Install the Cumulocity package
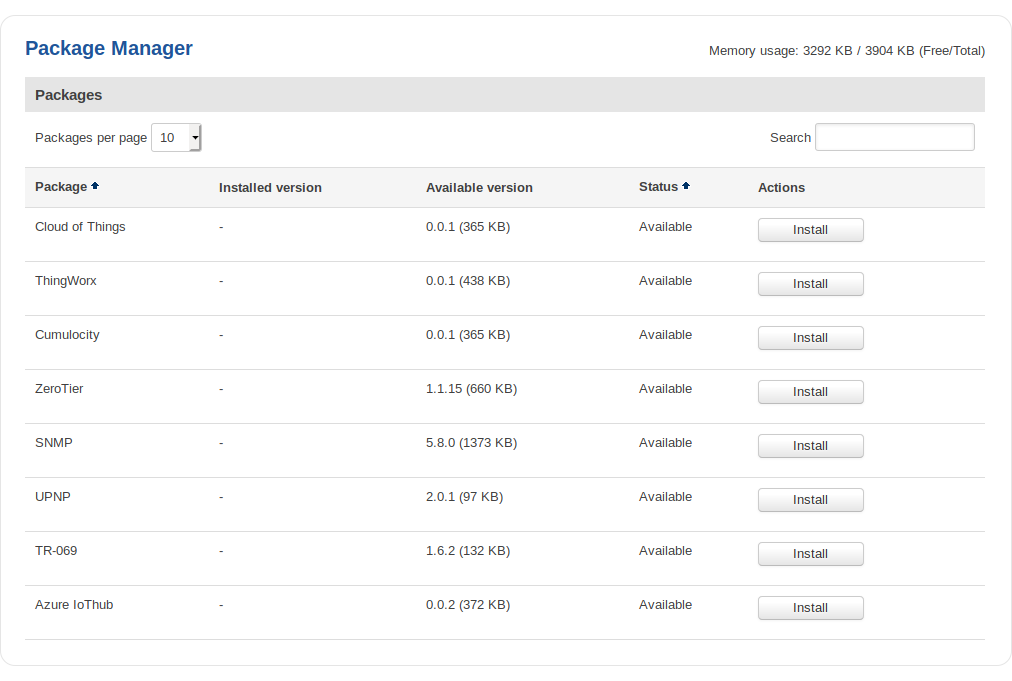The width and height of the screenshot is (1012, 681). [x=810, y=338]
